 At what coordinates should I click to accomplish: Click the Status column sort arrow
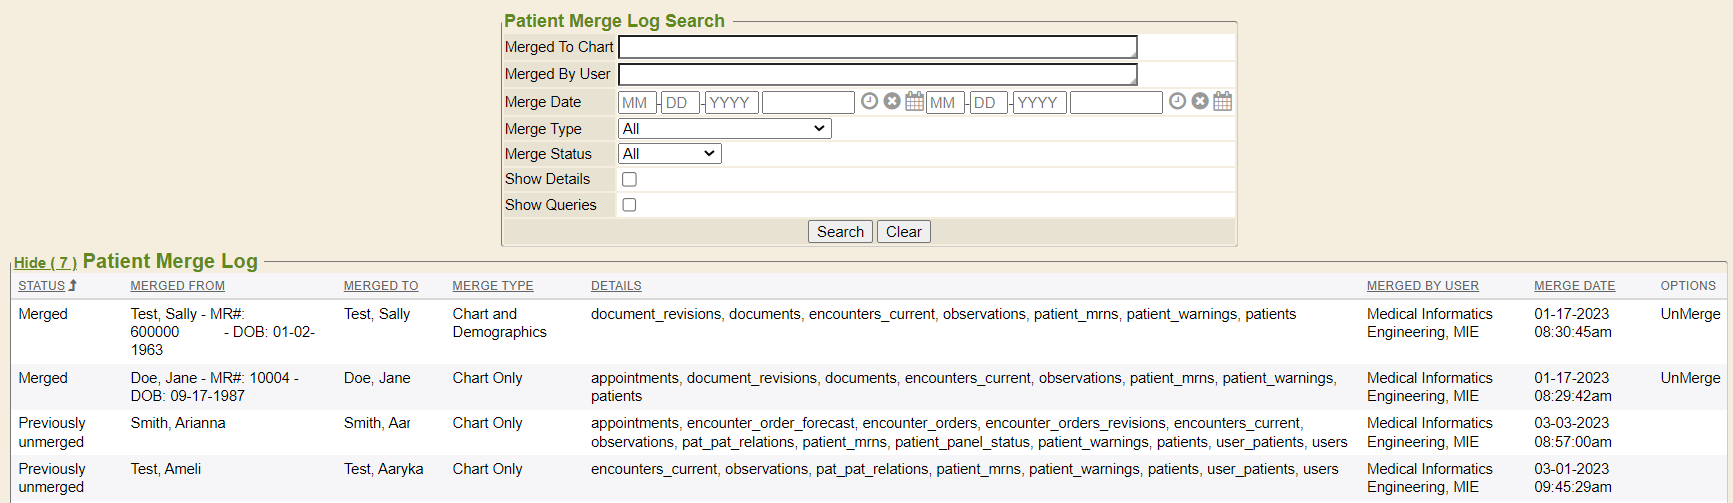click(x=72, y=286)
